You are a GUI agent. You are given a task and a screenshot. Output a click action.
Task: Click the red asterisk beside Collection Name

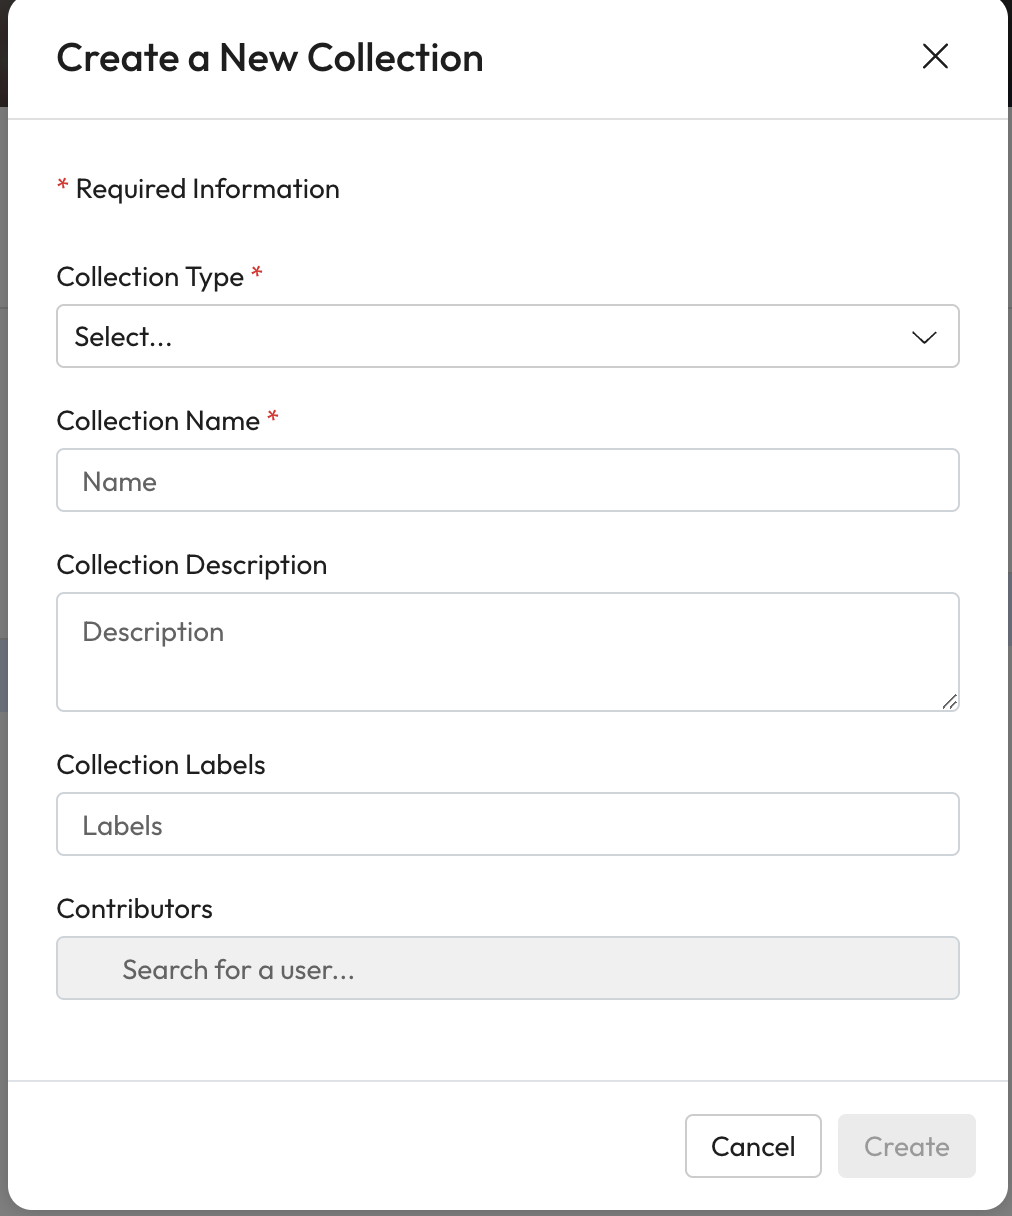click(273, 417)
